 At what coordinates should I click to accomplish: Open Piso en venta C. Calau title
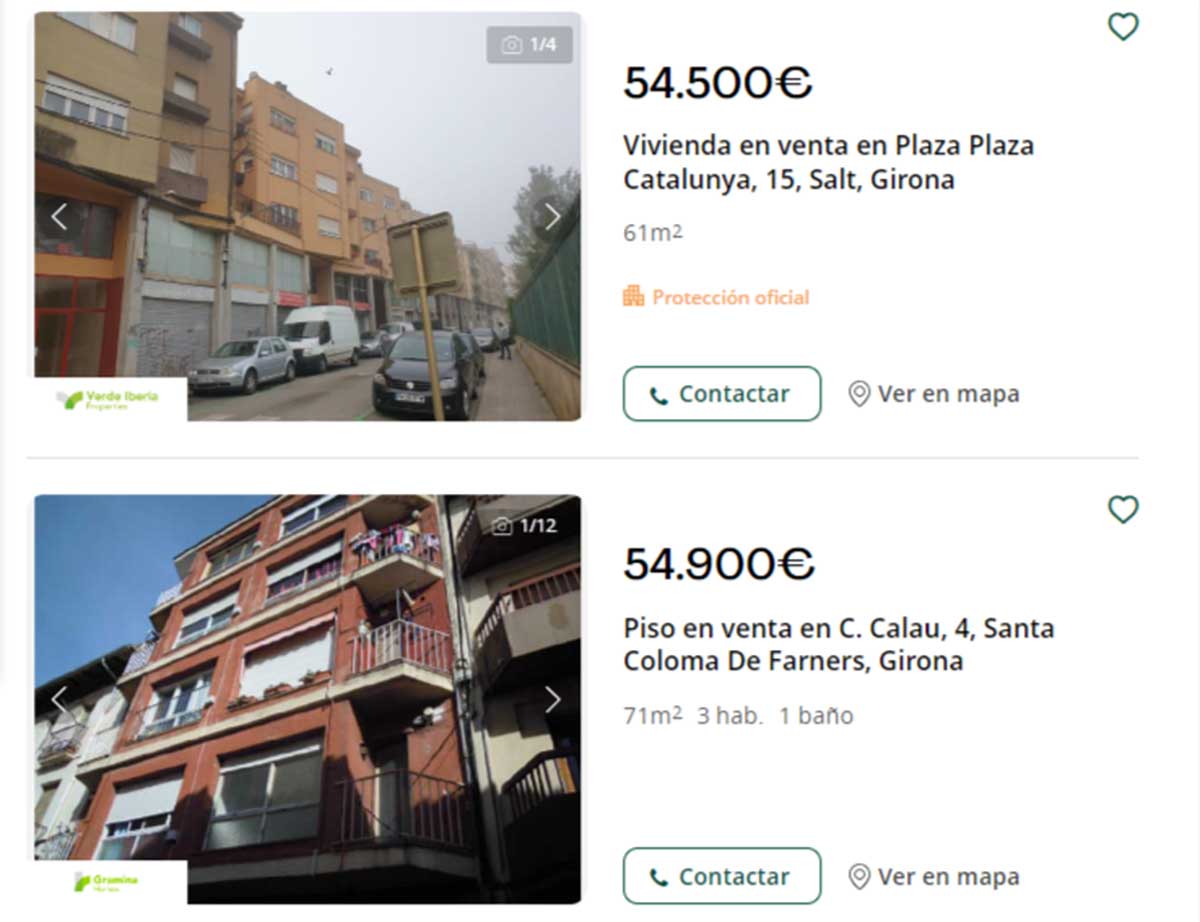point(839,645)
